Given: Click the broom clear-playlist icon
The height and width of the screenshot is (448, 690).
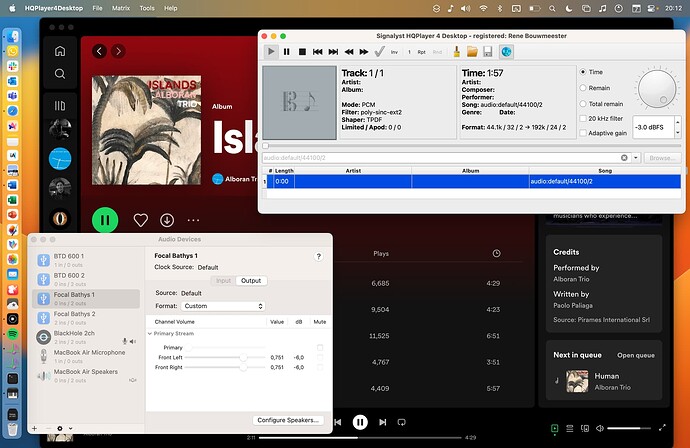Looking at the screenshot, I should 457,52.
